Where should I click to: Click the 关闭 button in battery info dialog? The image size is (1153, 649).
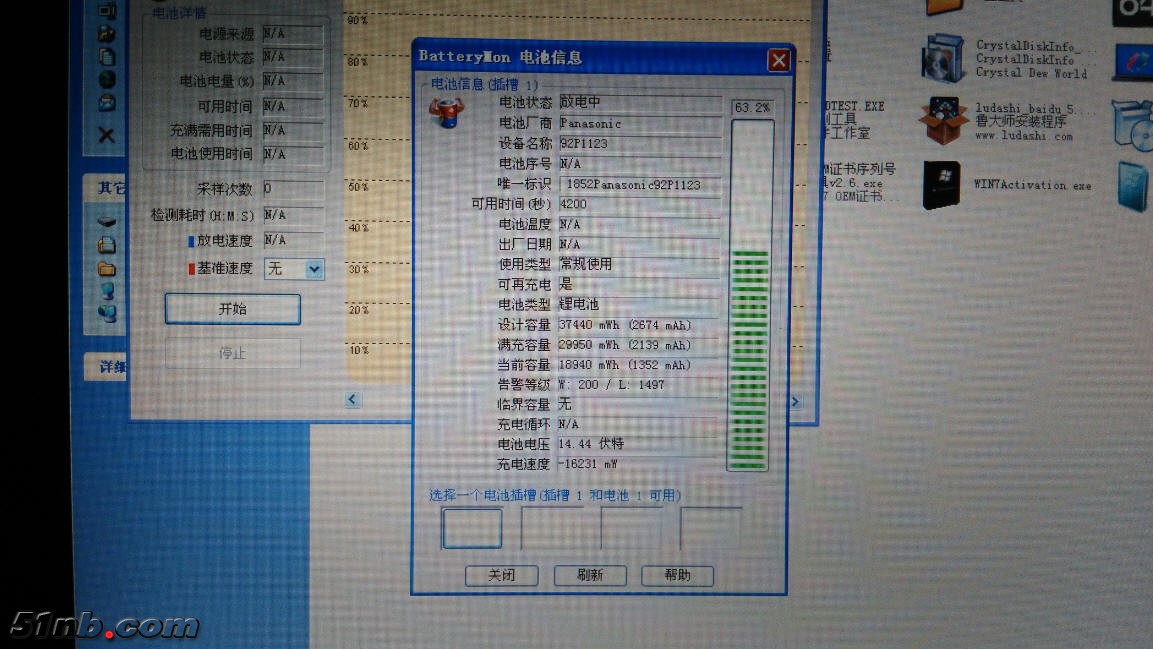(x=501, y=575)
